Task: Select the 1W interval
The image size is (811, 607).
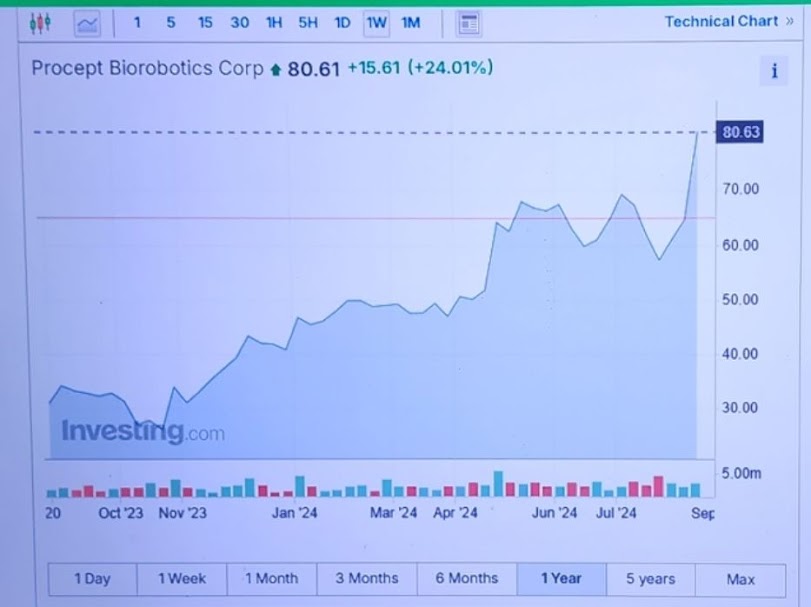Action: tap(376, 23)
